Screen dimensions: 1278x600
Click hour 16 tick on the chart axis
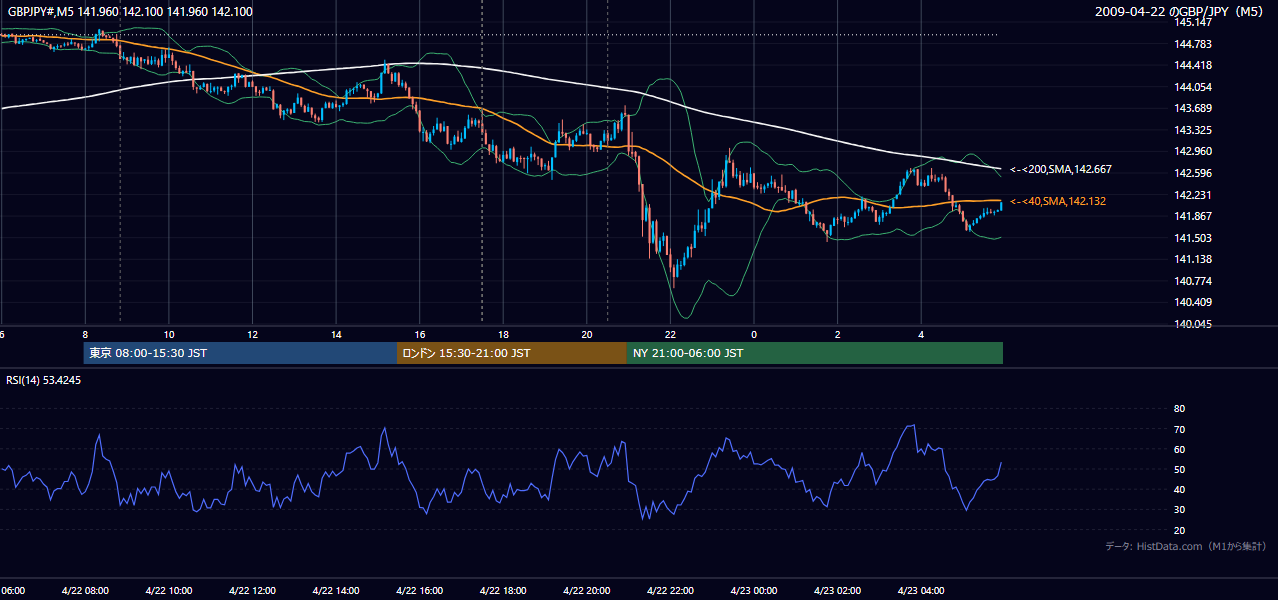click(x=420, y=334)
